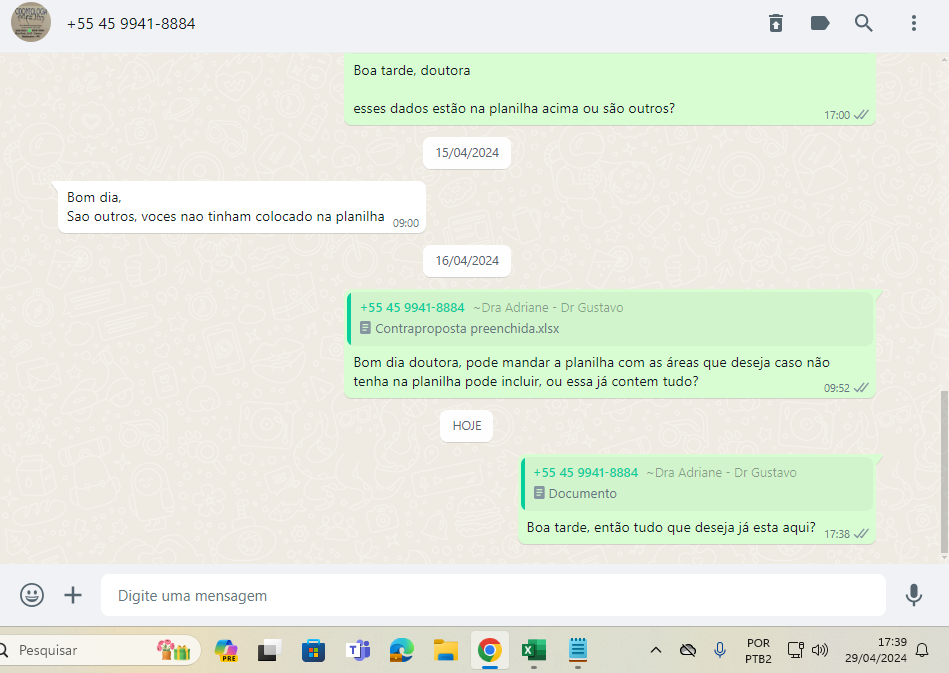Open Microsoft Teams from taskbar

358,650
